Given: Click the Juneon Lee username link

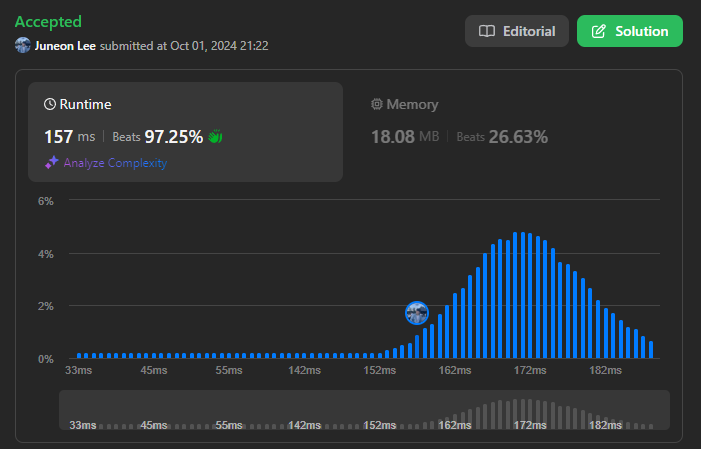Looking at the screenshot, I should point(65,46).
